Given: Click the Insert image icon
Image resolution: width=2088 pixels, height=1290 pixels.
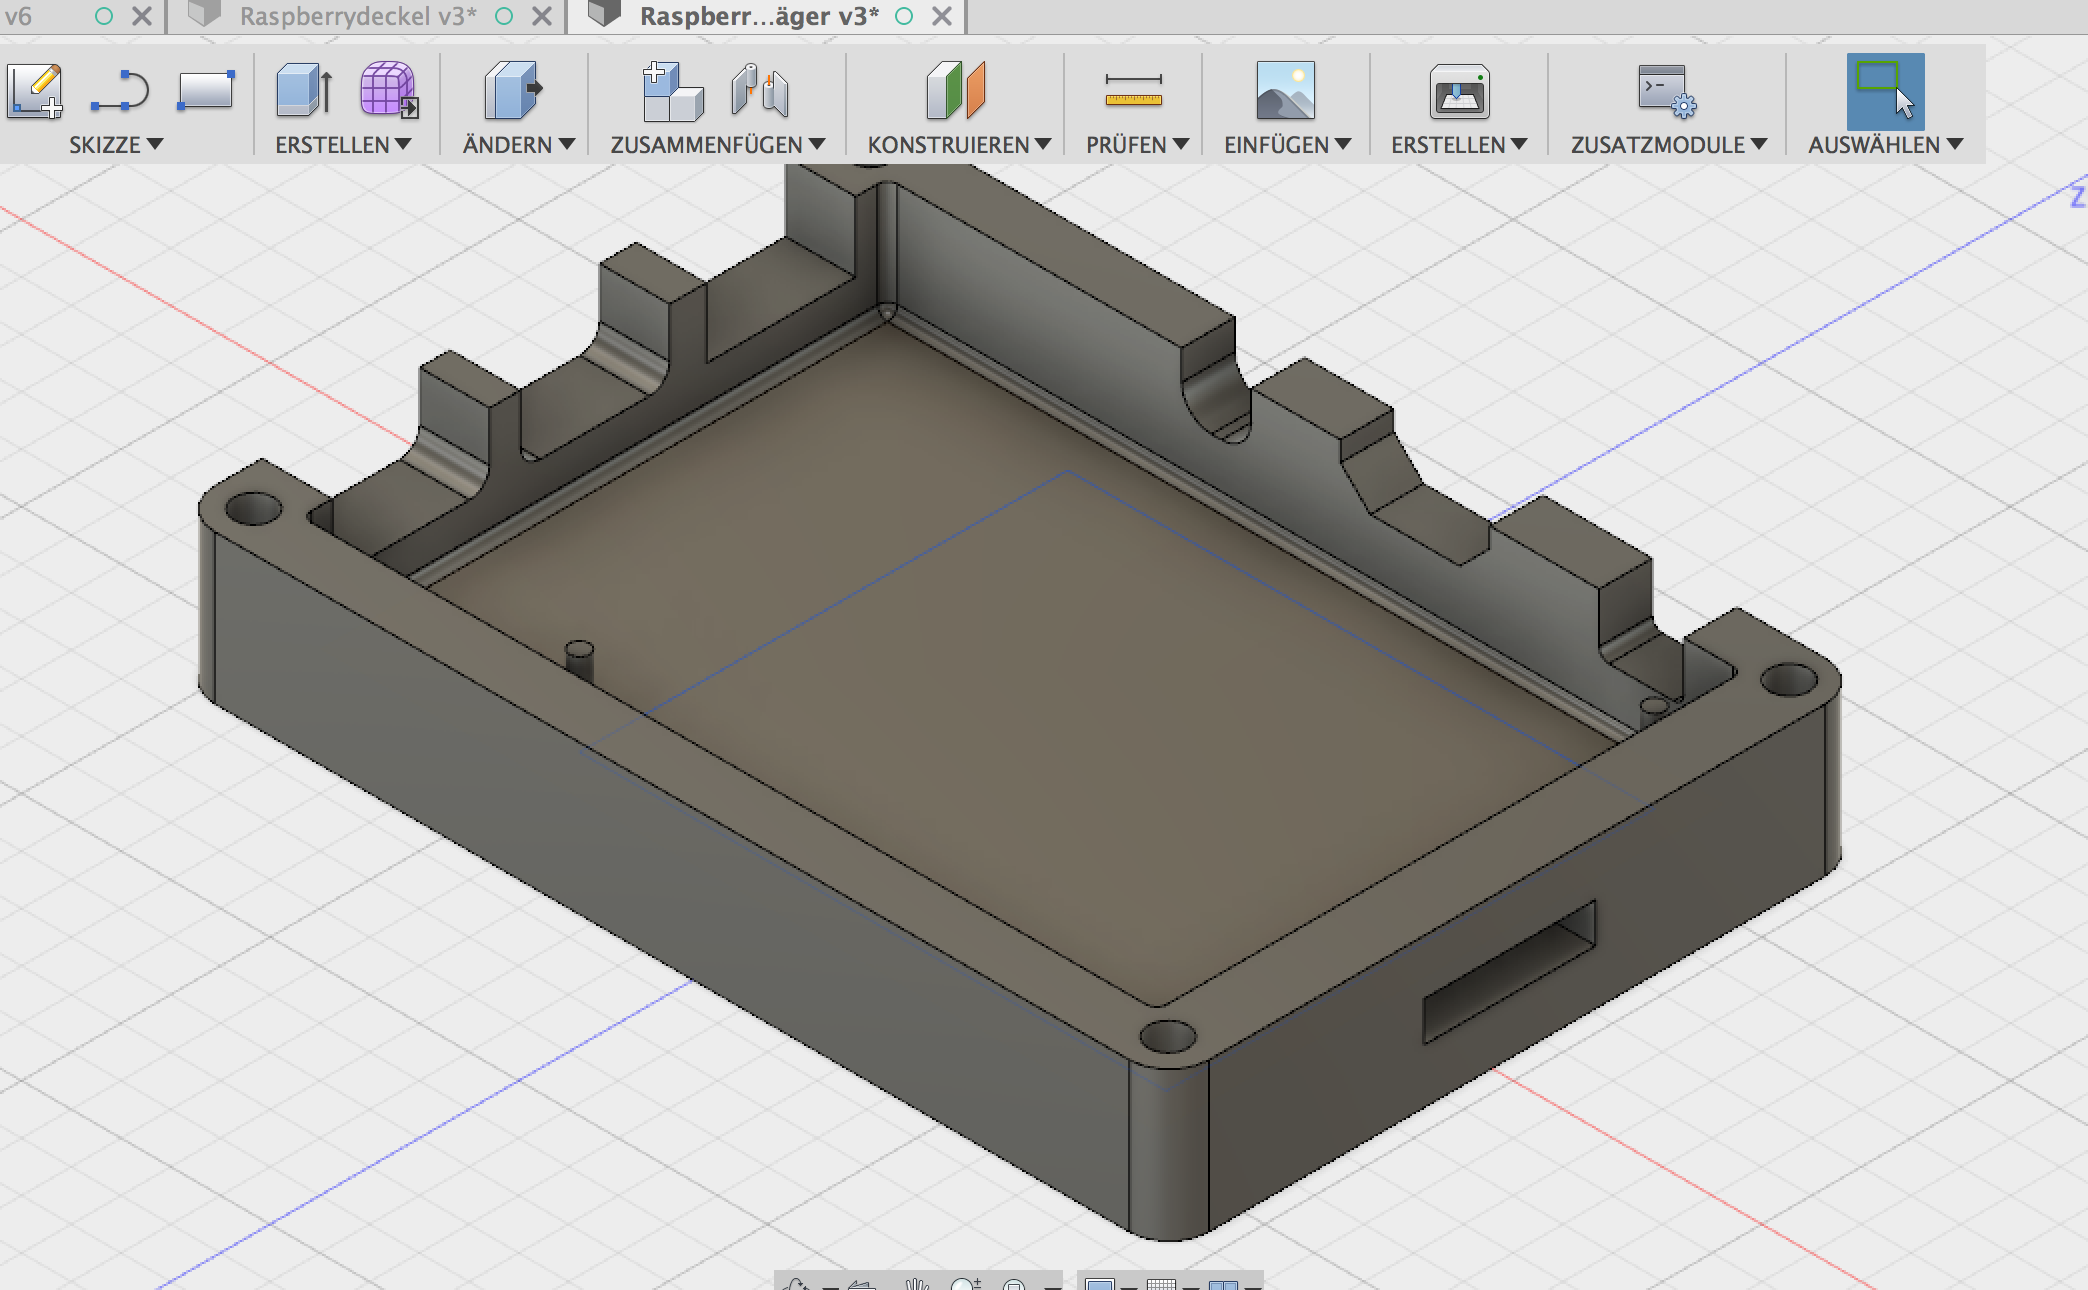Looking at the screenshot, I should click(1285, 91).
